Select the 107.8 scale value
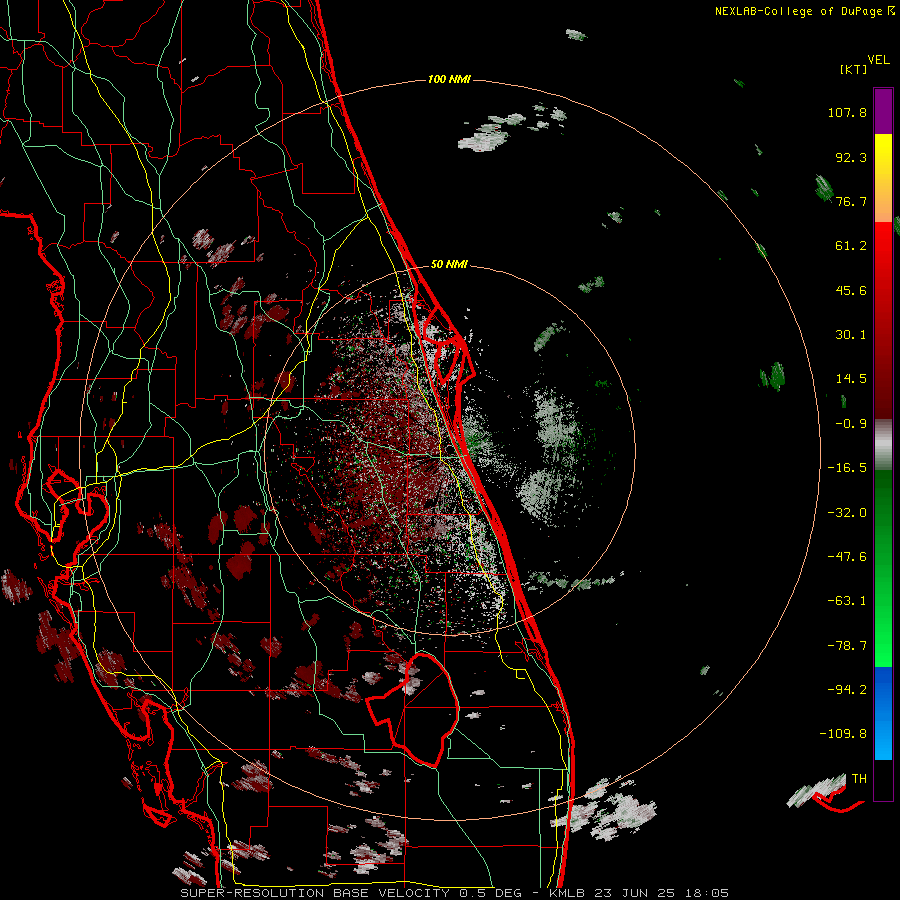 click(x=847, y=112)
